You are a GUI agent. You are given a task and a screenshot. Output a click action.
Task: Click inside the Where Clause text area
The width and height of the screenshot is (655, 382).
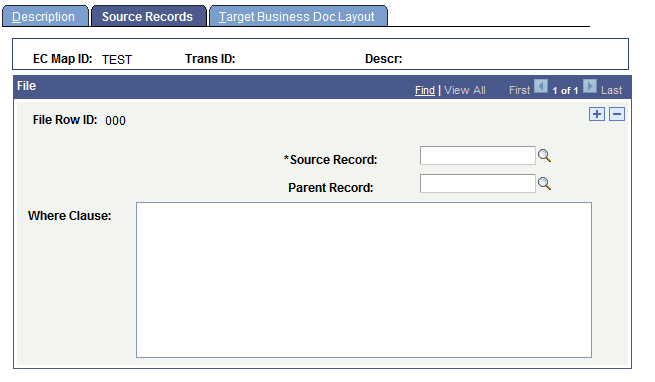[364, 280]
